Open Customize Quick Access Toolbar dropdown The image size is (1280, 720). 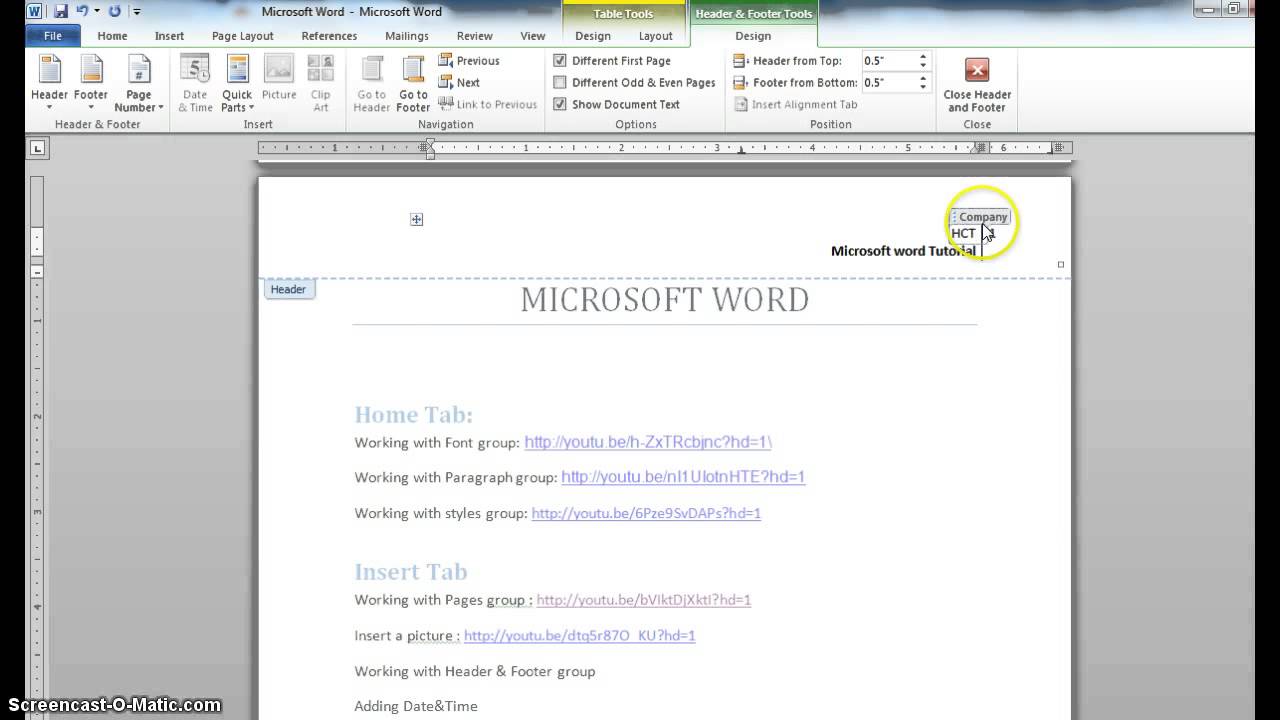(x=136, y=12)
